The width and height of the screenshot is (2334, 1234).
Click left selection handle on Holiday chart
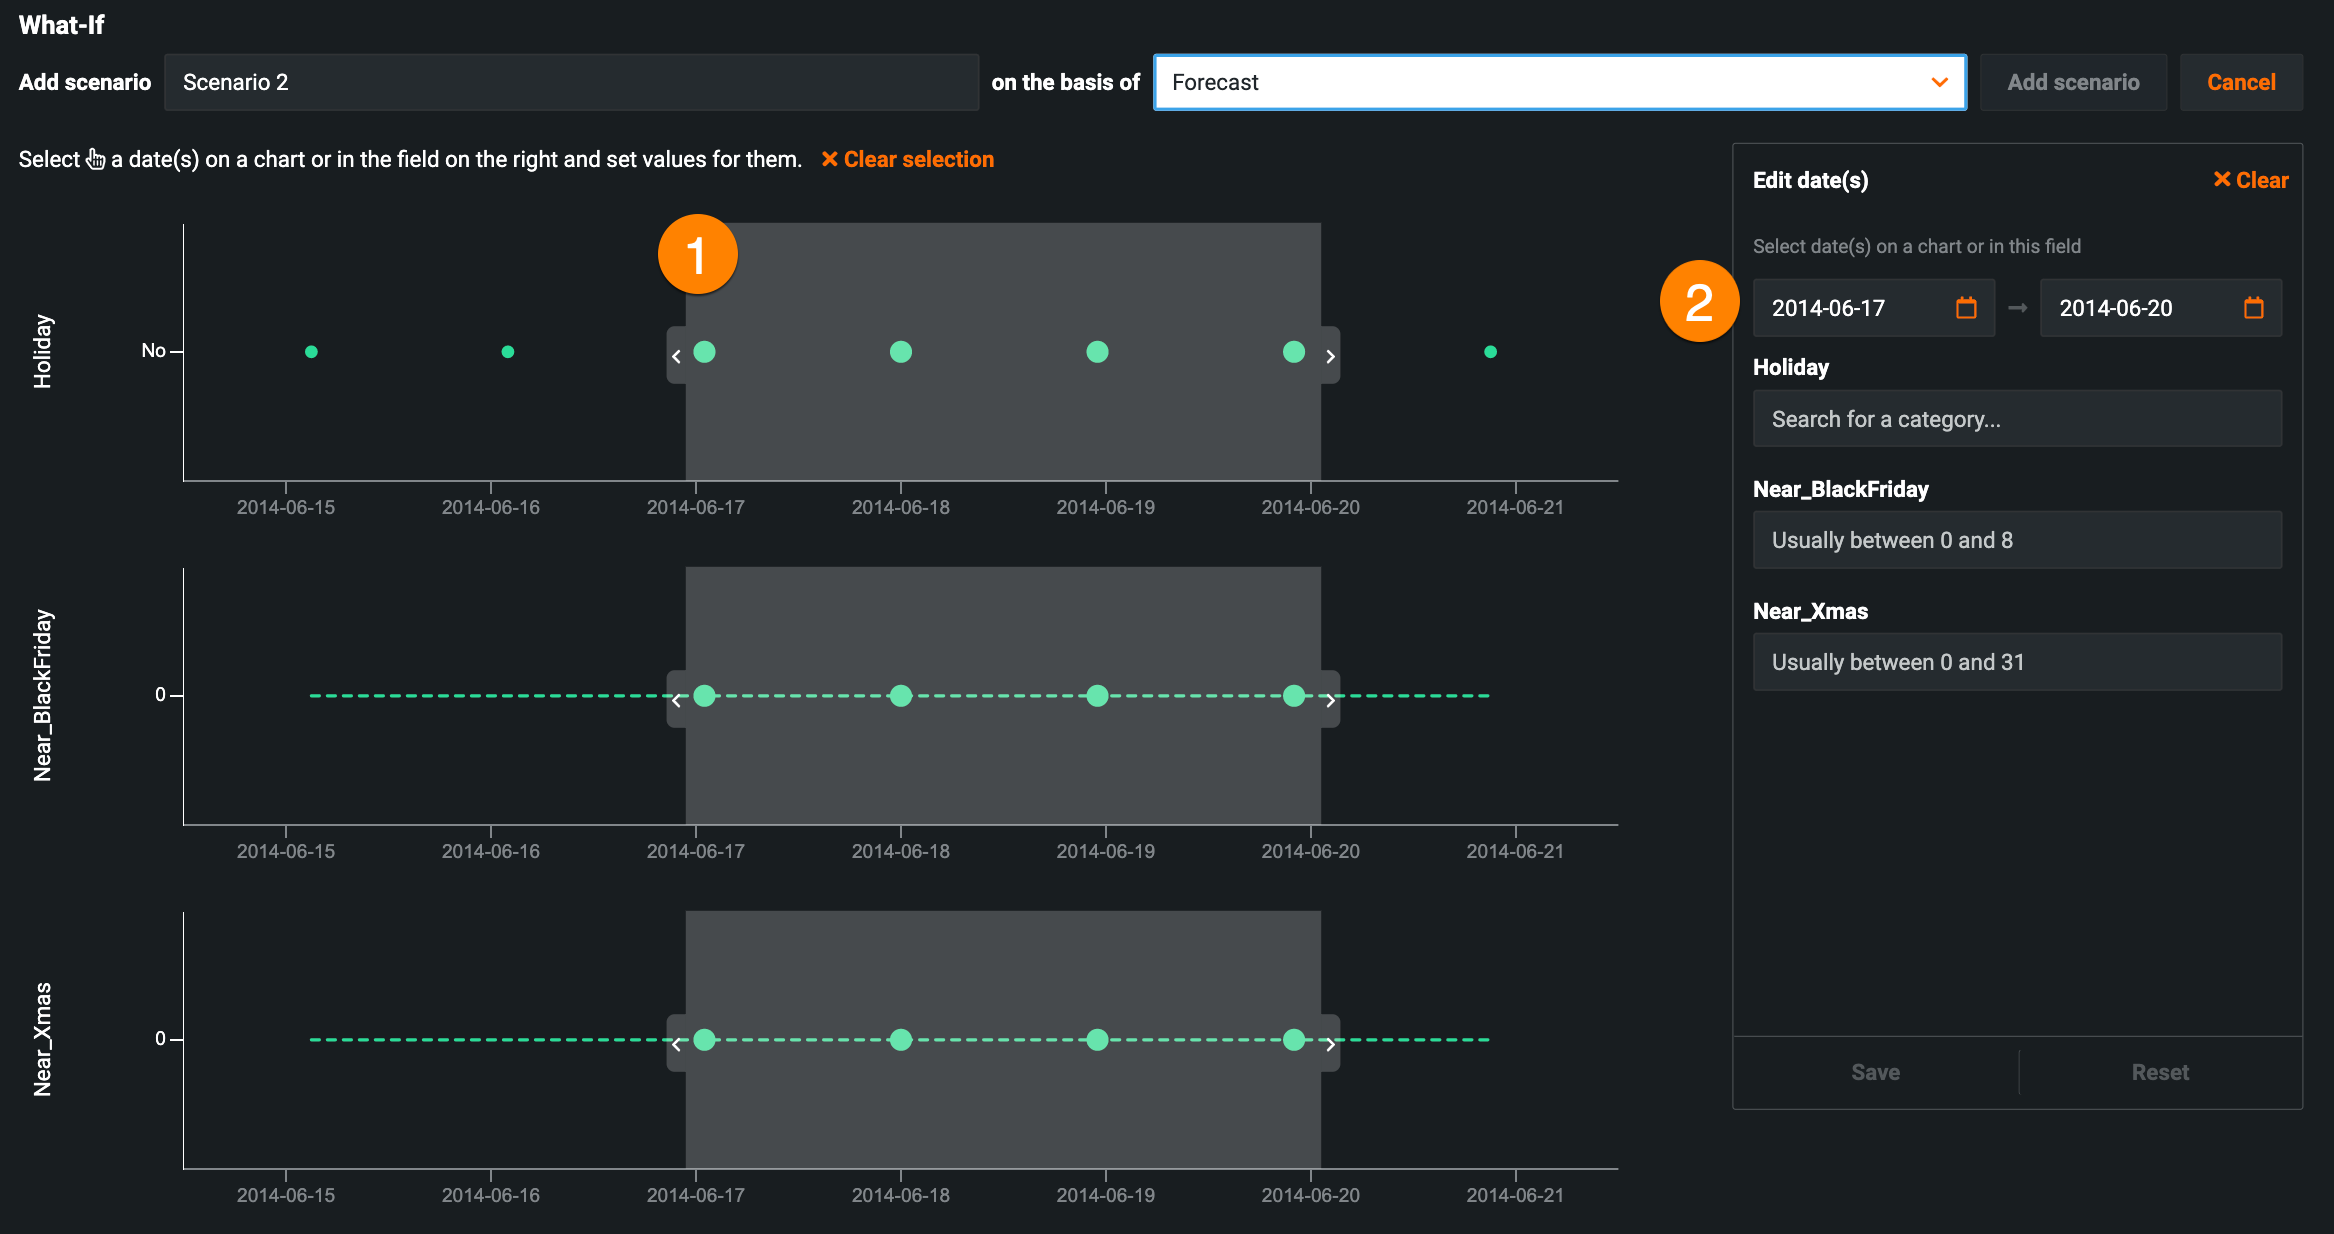click(677, 356)
